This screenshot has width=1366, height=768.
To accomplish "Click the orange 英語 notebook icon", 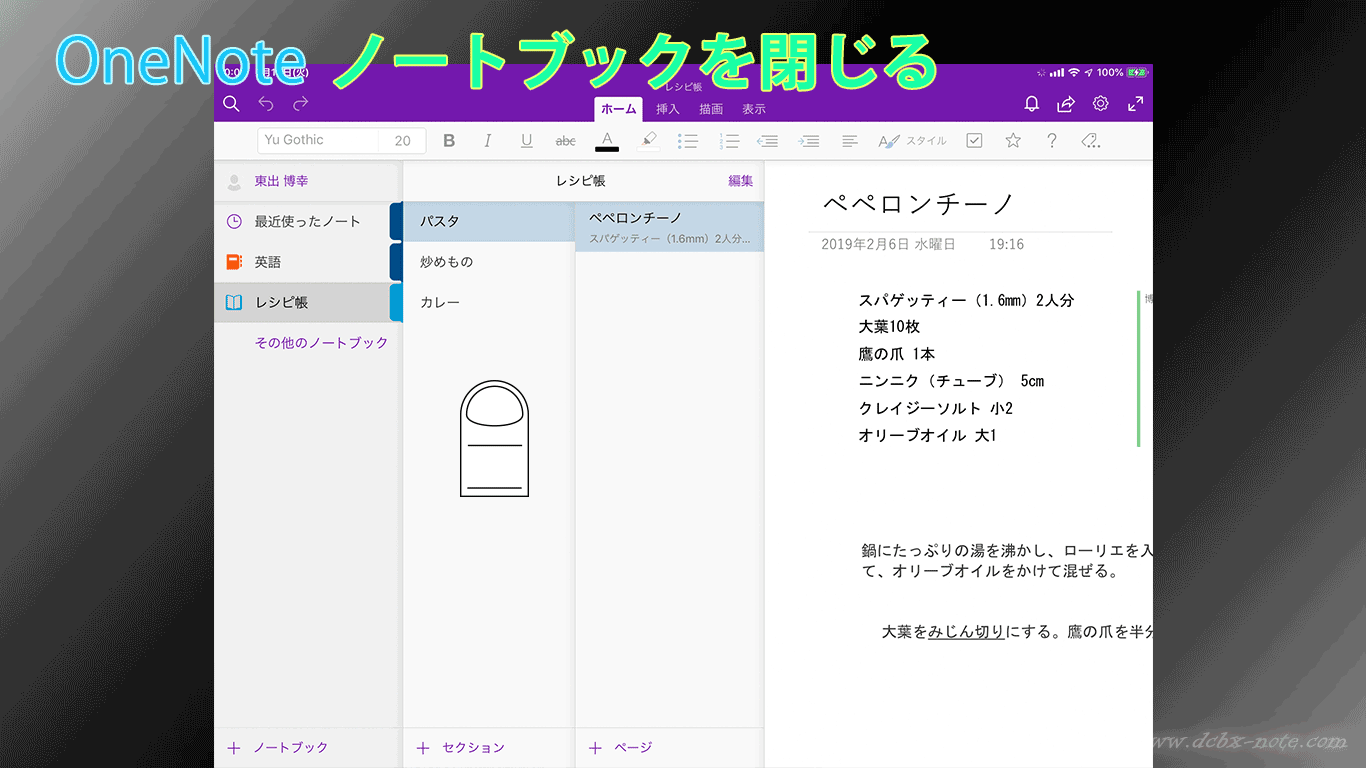I will 234,262.
